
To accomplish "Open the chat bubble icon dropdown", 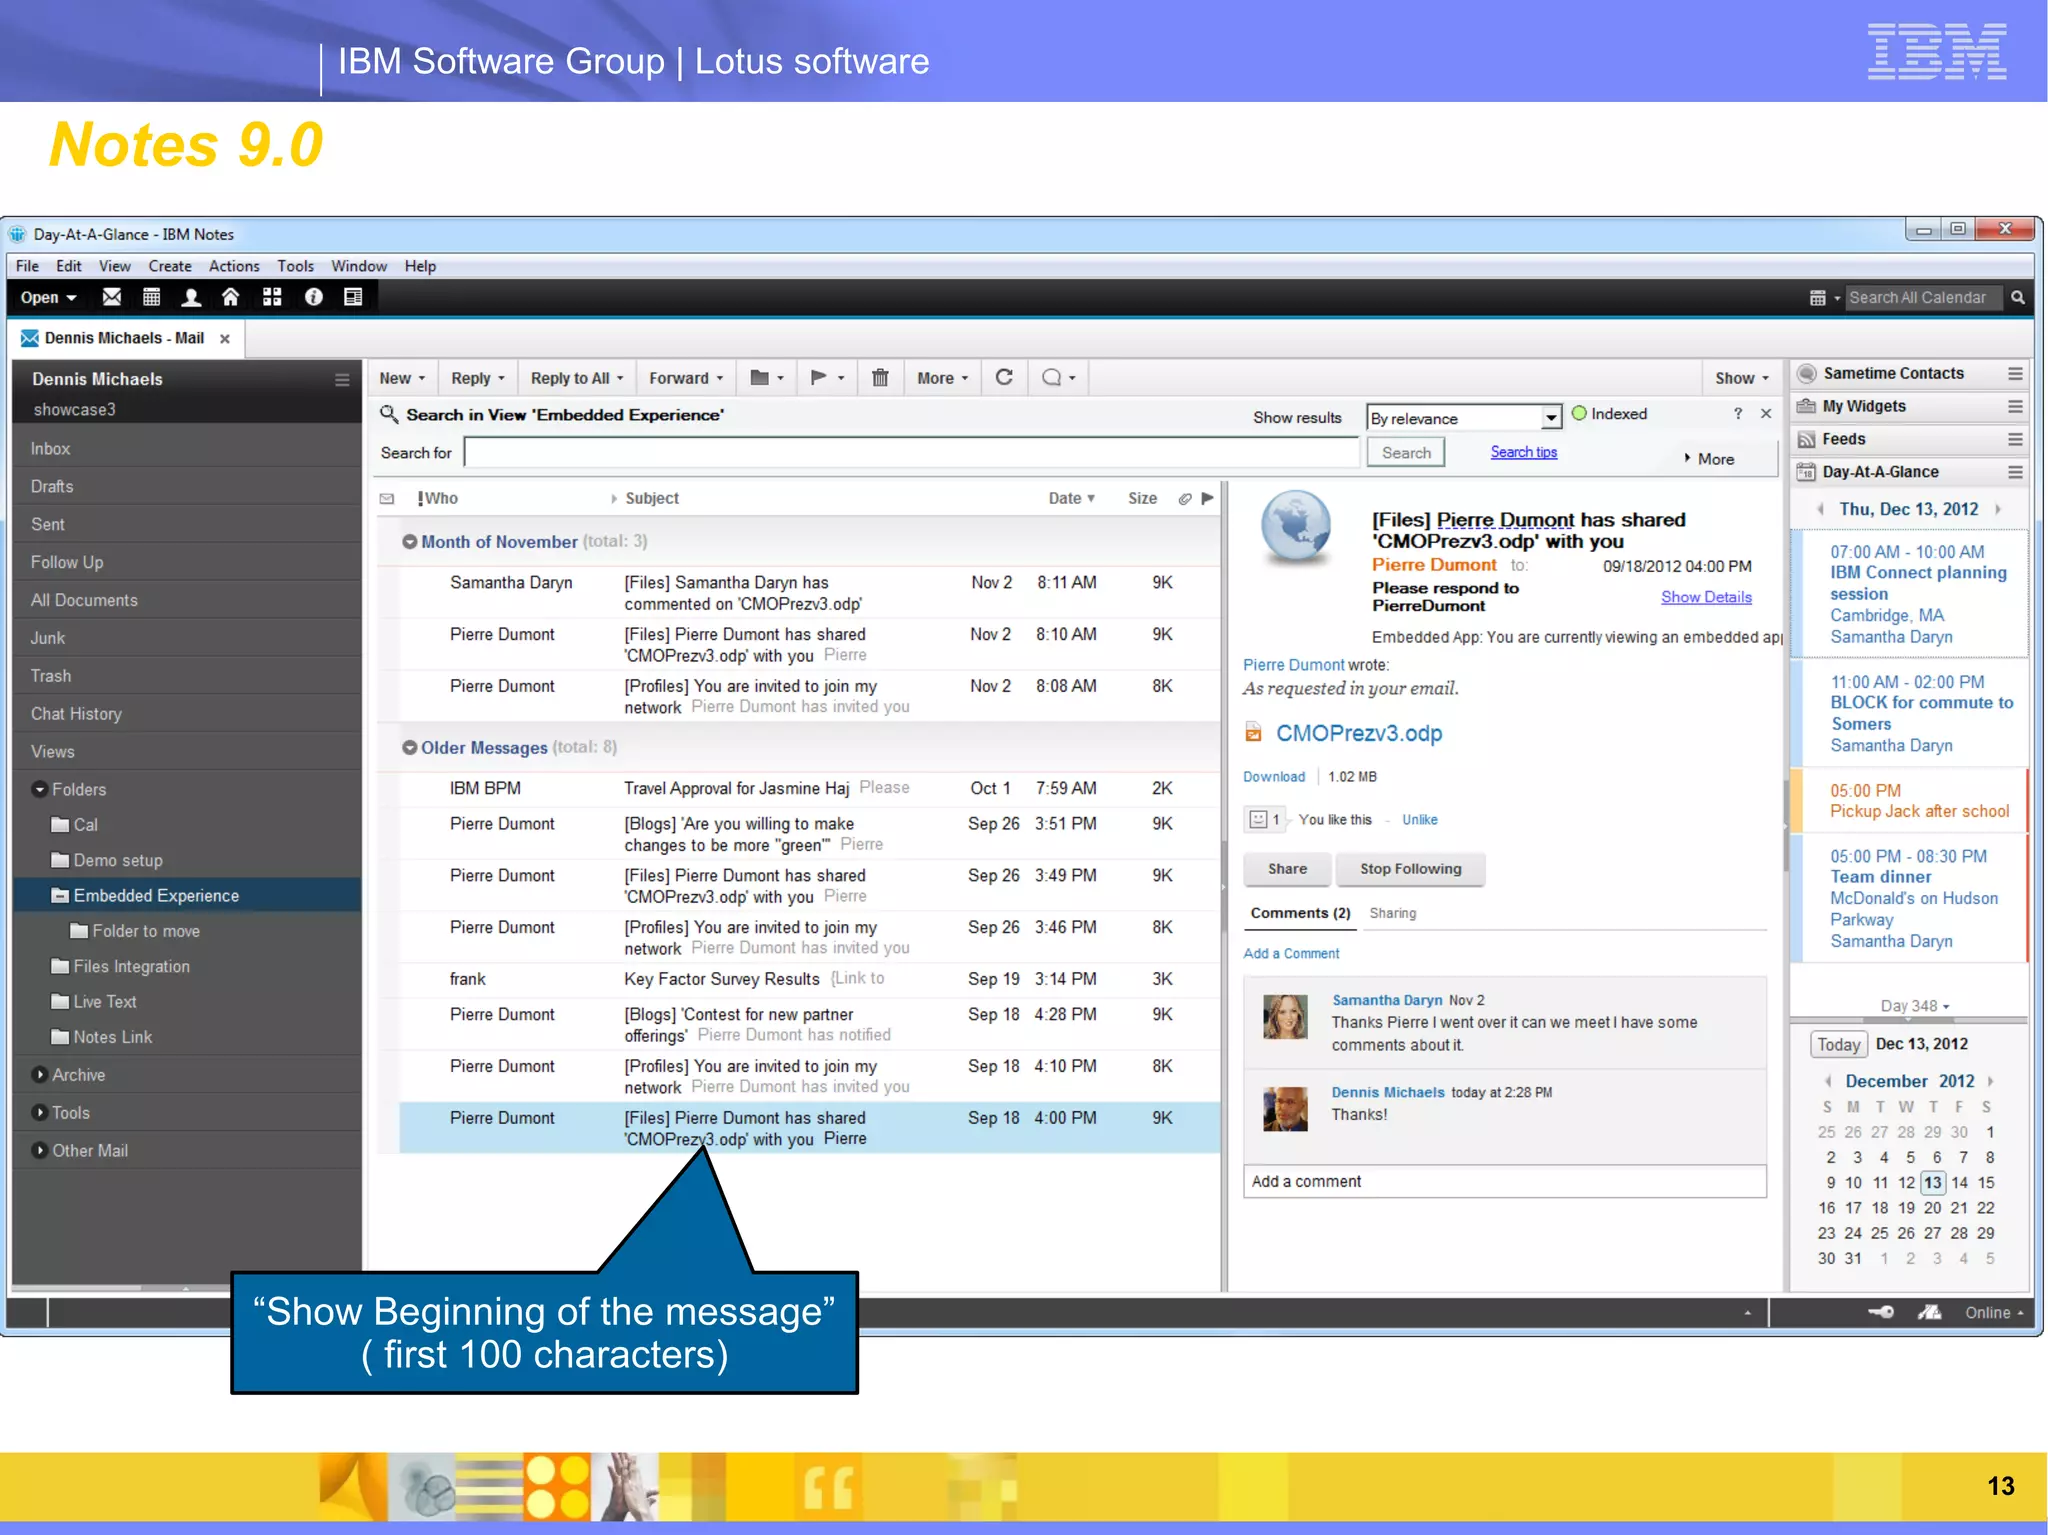I will 1058,378.
